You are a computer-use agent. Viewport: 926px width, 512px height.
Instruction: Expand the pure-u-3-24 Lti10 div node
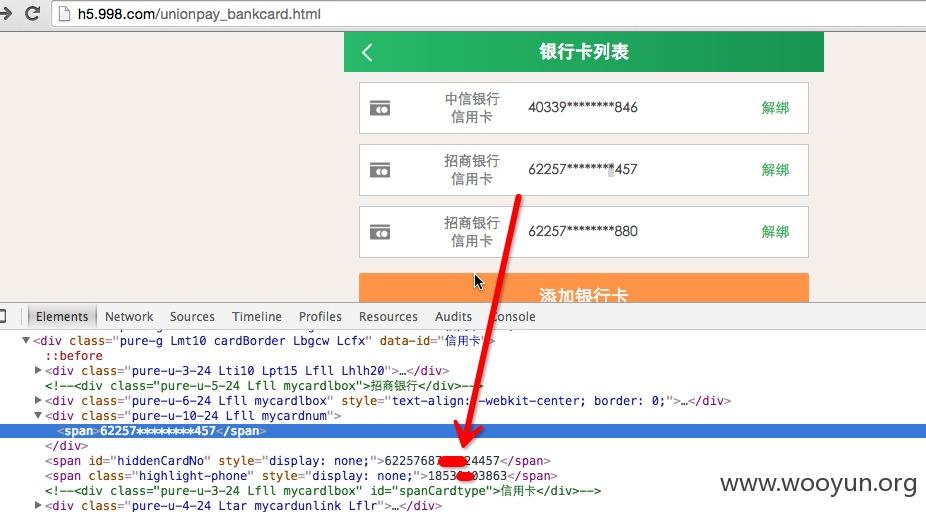pyautogui.click(x=38, y=370)
